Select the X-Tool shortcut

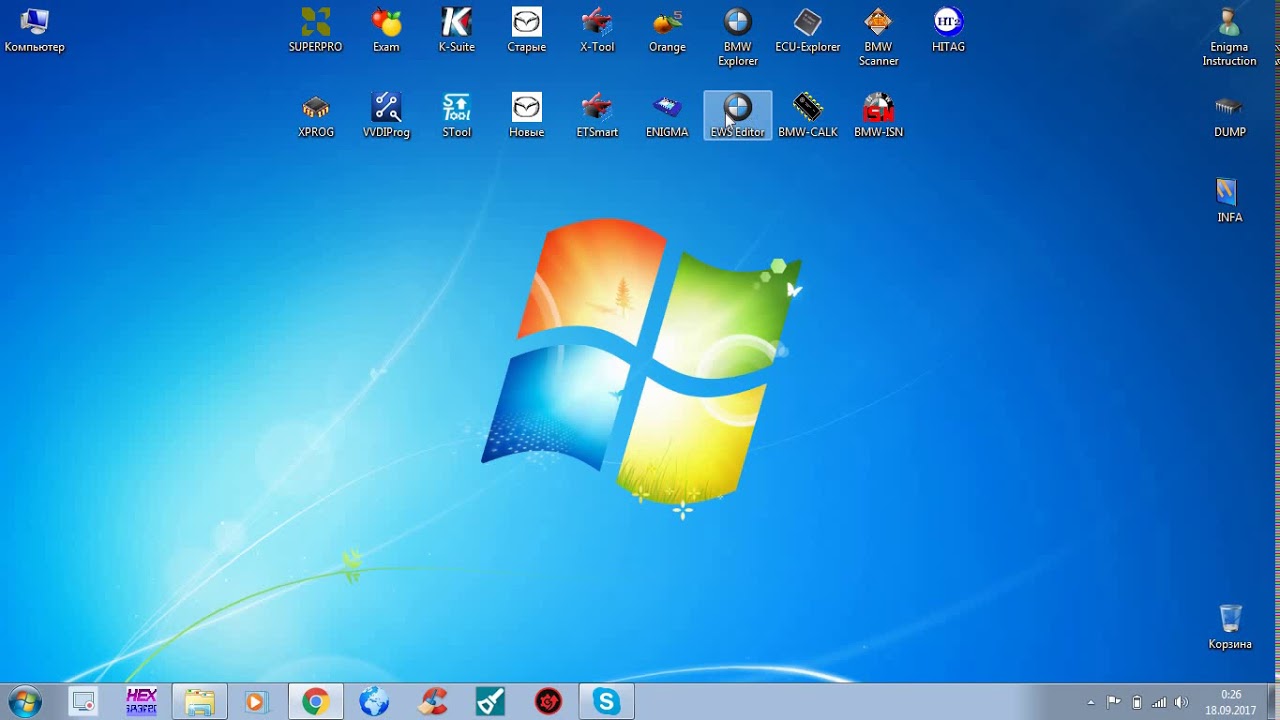(597, 31)
